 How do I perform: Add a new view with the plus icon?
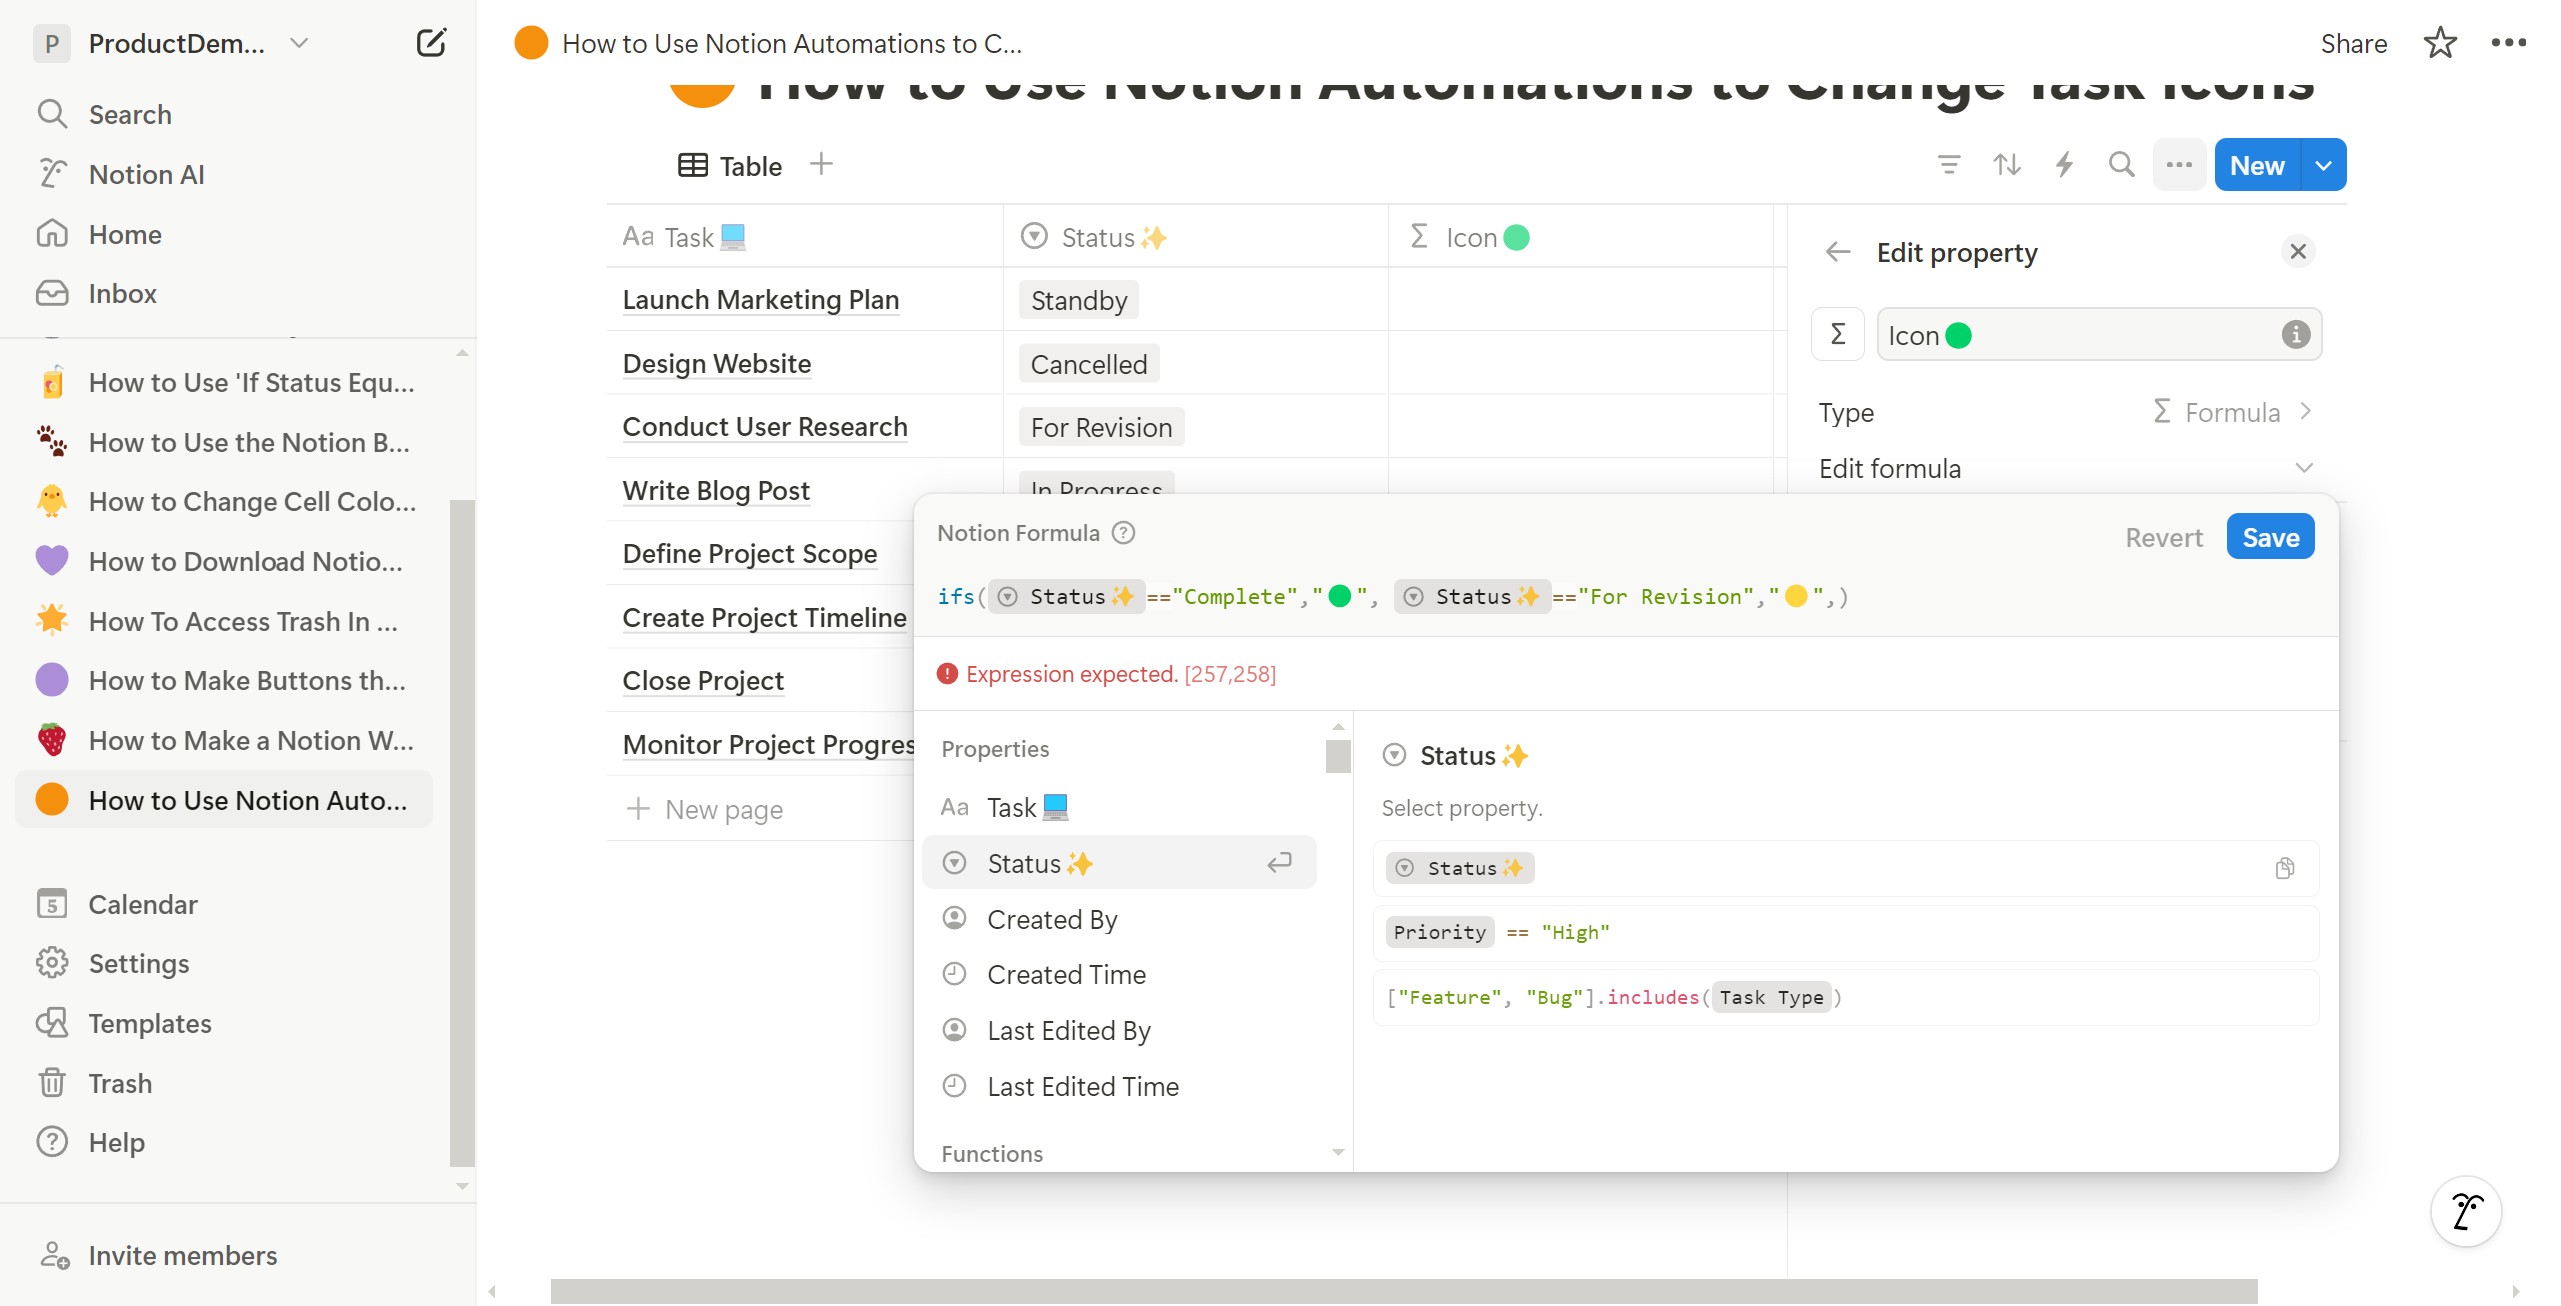click(x=821, y=163)
